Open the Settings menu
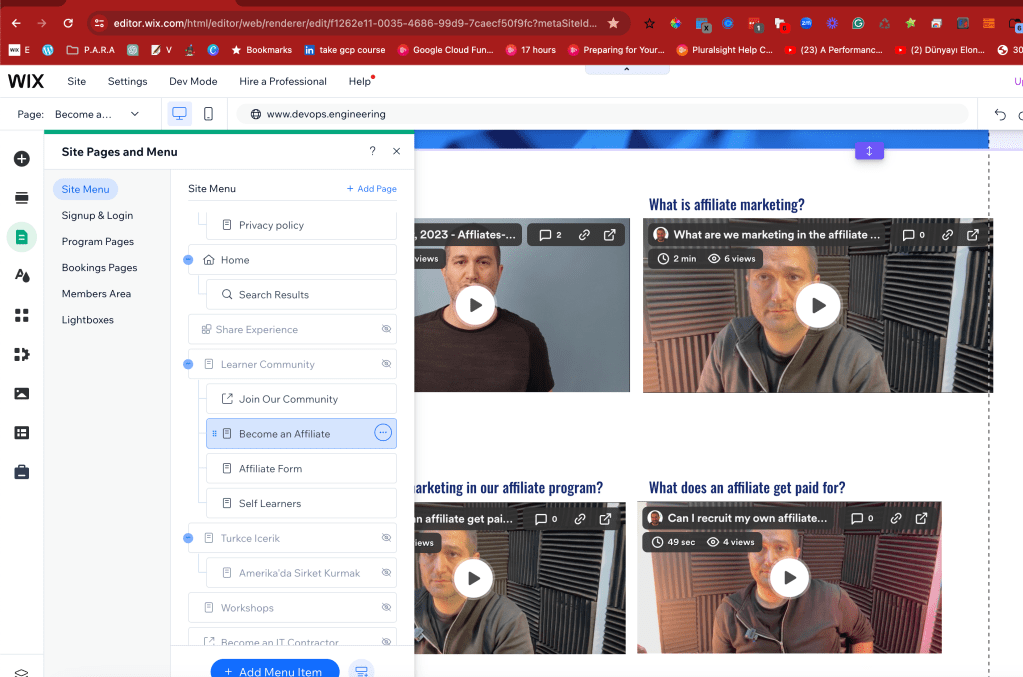This screenshot has width=1023, height=677. pyautogui.click(x=127, y=82)
